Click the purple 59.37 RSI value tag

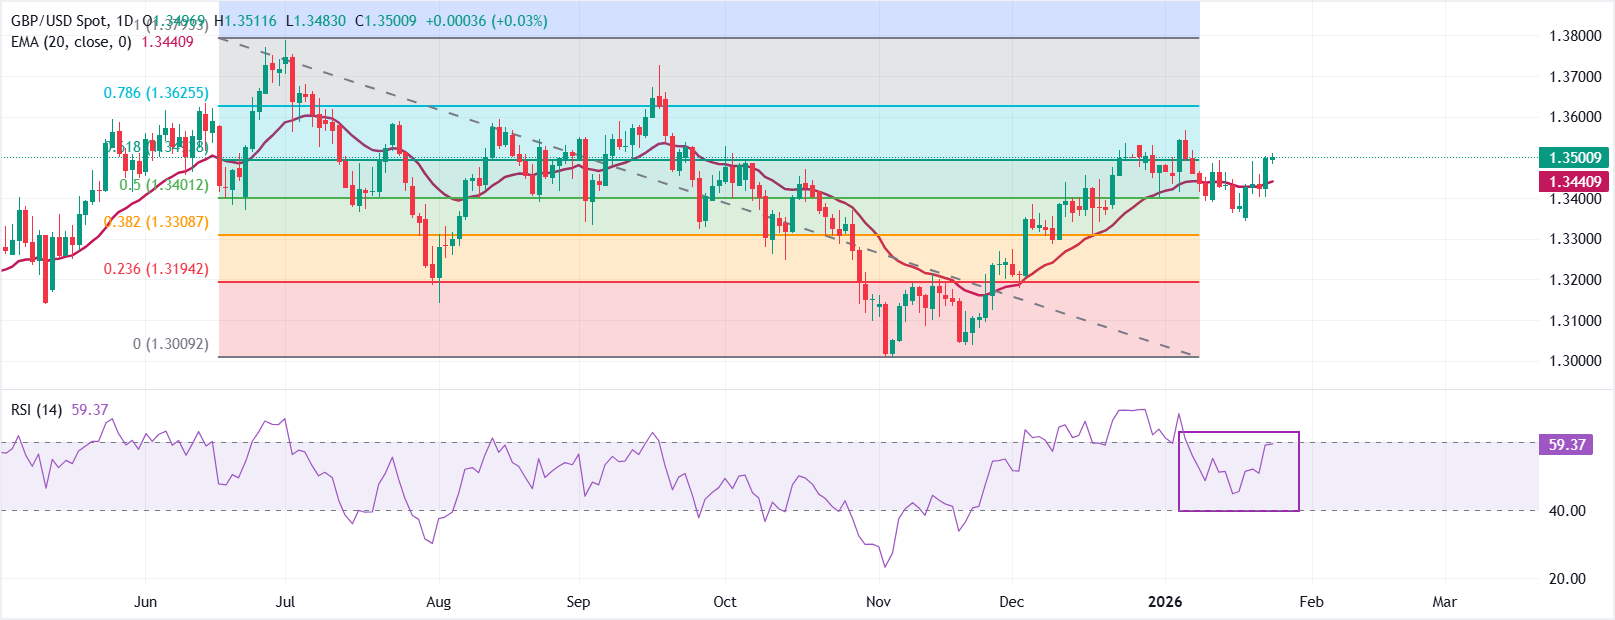pyautogui.click(x=1567, y=445)
